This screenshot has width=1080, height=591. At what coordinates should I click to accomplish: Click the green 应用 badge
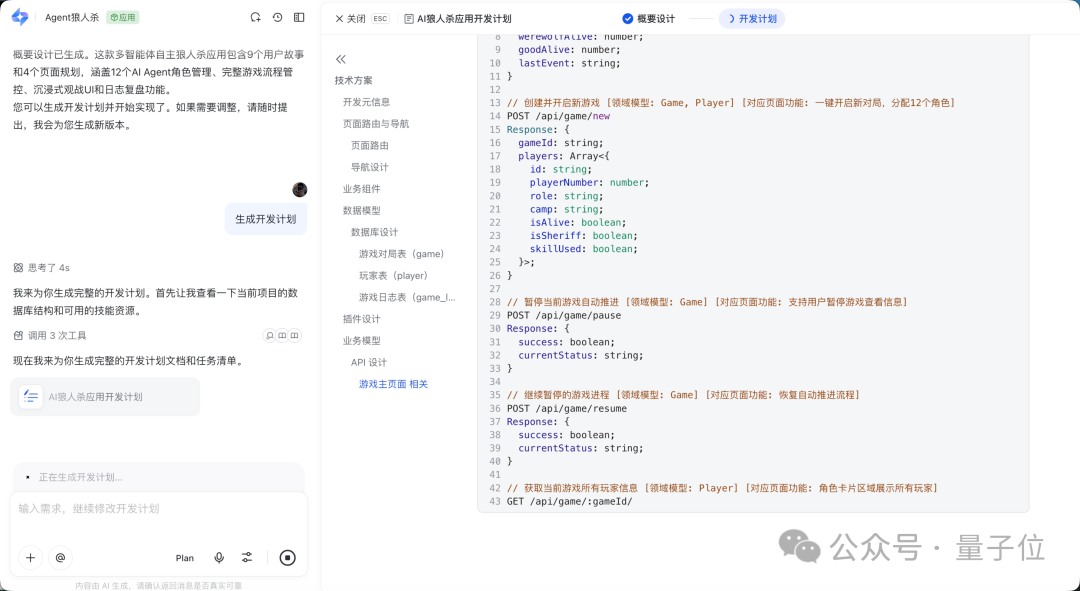point(123,18)
